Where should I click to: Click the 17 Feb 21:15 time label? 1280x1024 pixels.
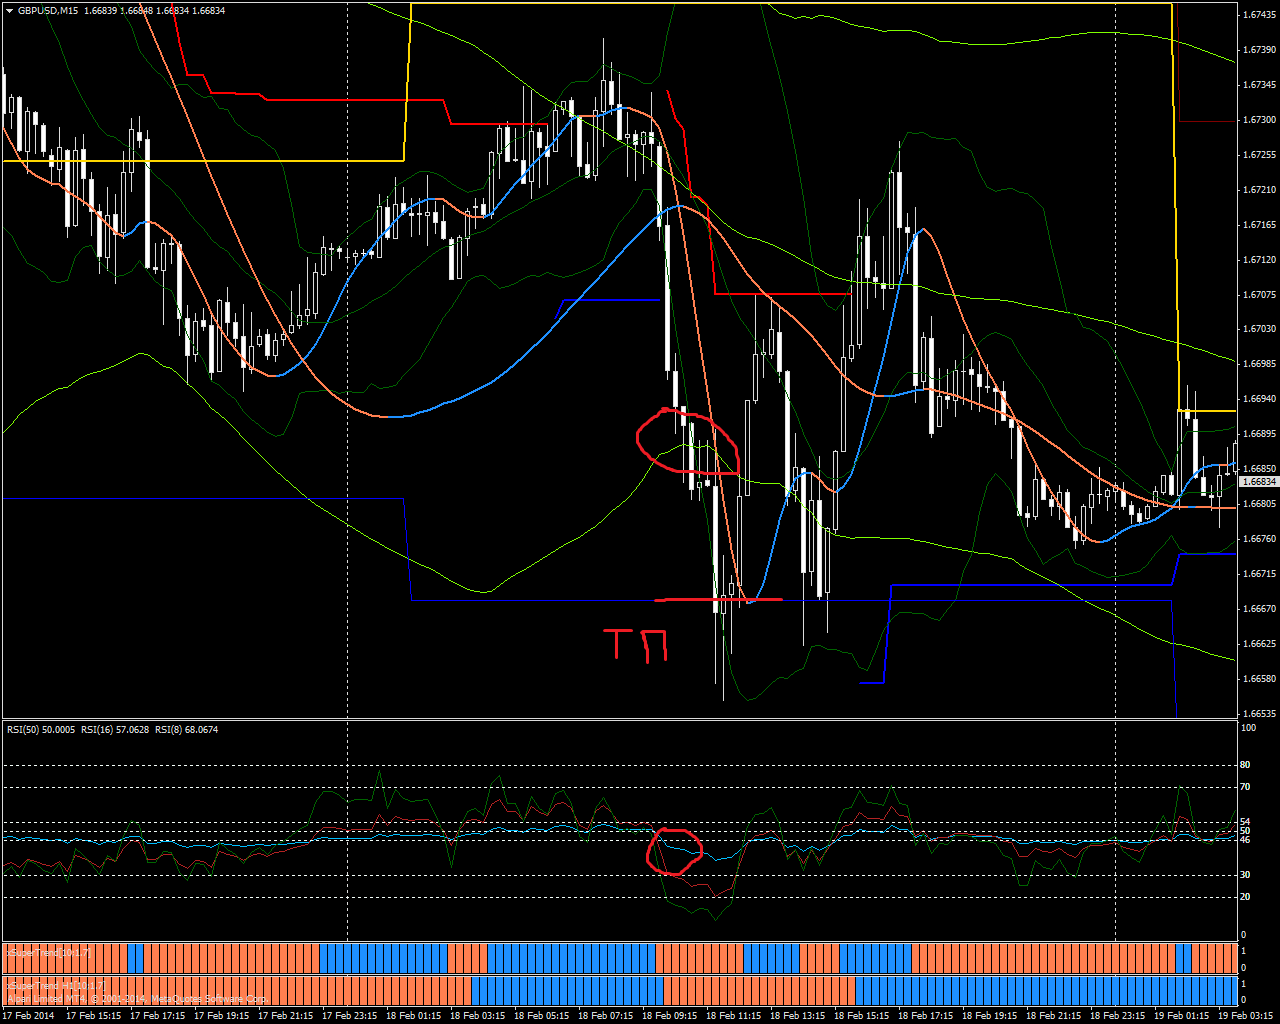coord(285,1015)
